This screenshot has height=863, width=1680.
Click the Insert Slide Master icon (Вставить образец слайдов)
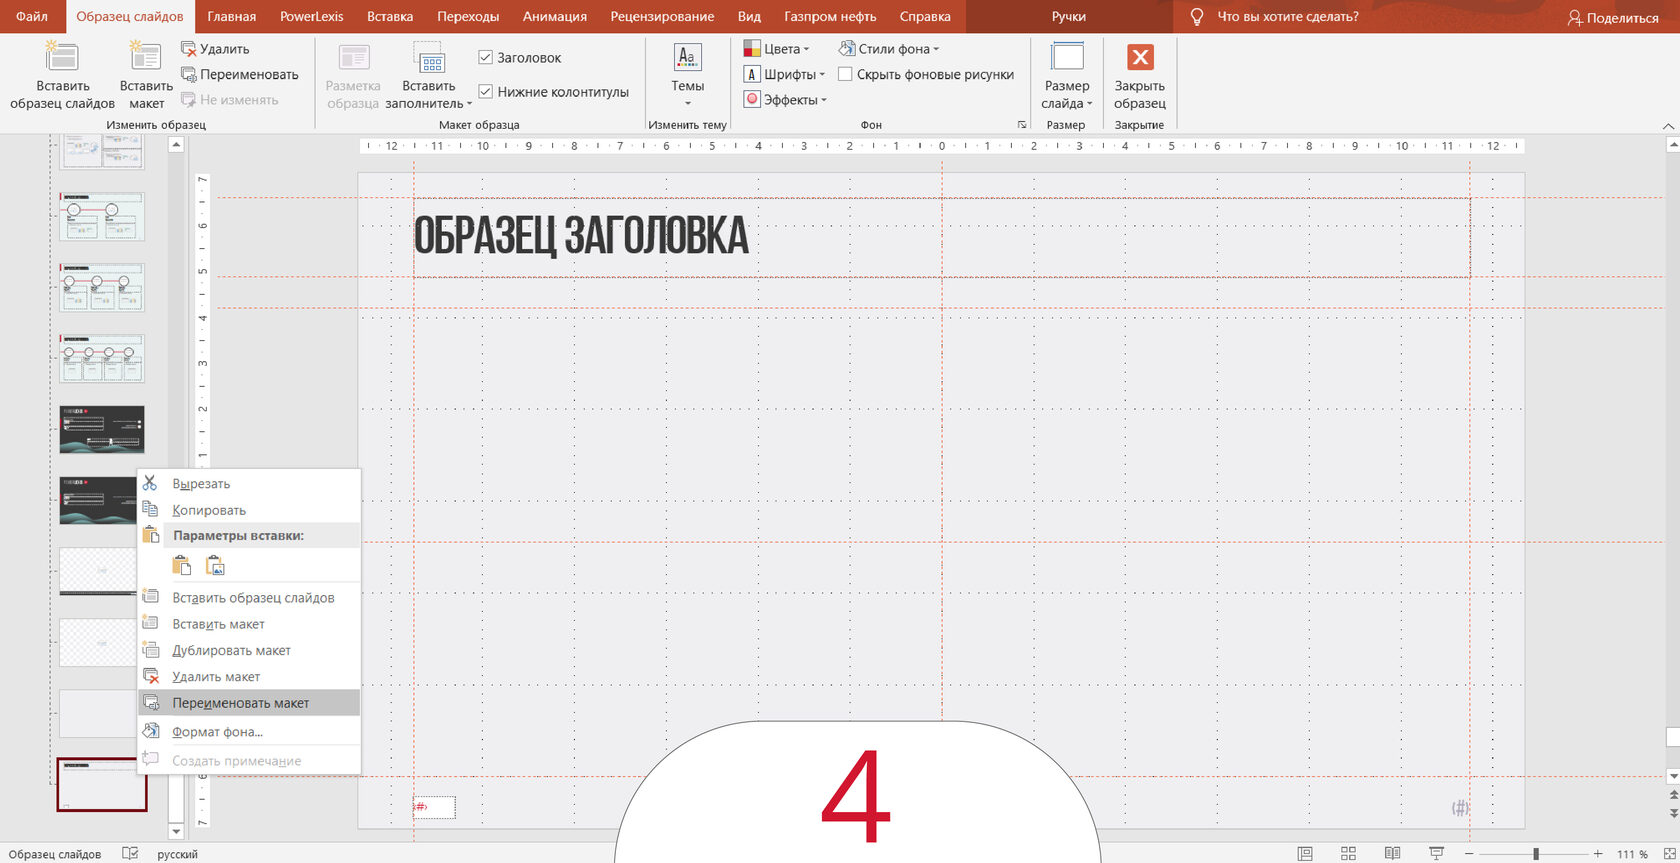62,58
